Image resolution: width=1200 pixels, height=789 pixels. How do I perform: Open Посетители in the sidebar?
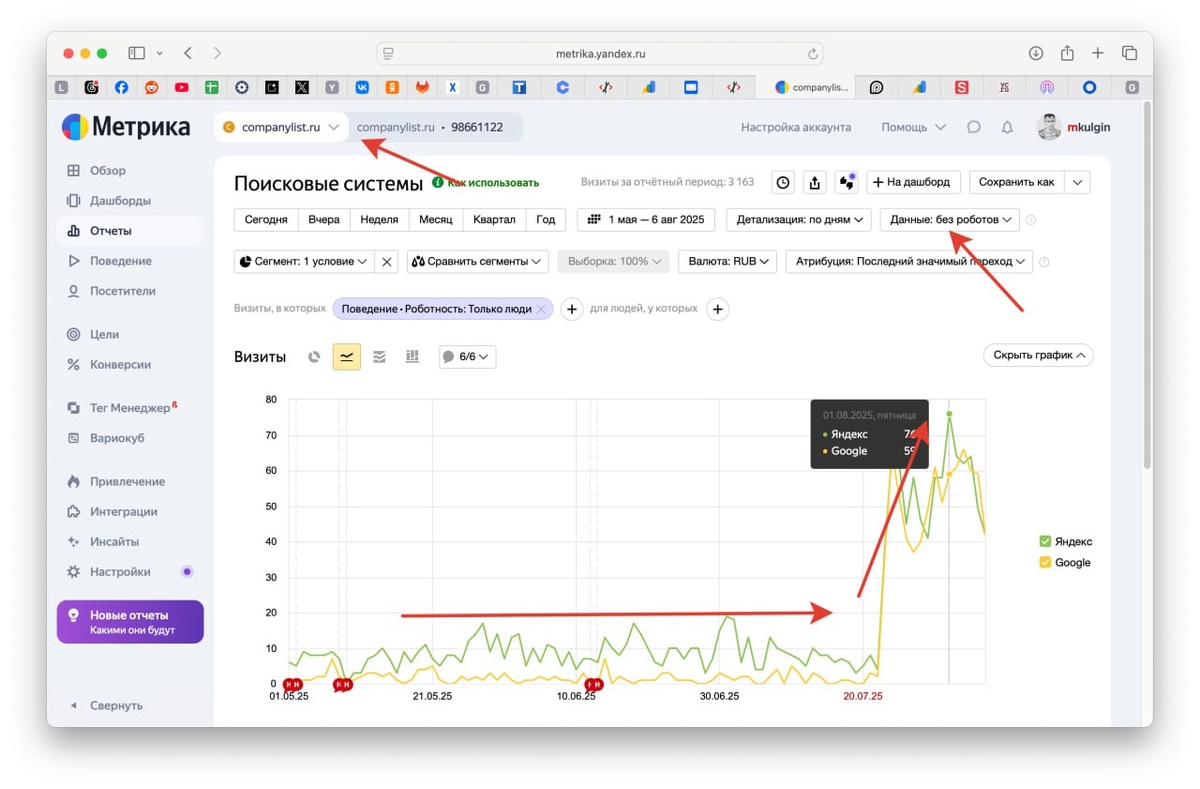[x=111, y=291]
